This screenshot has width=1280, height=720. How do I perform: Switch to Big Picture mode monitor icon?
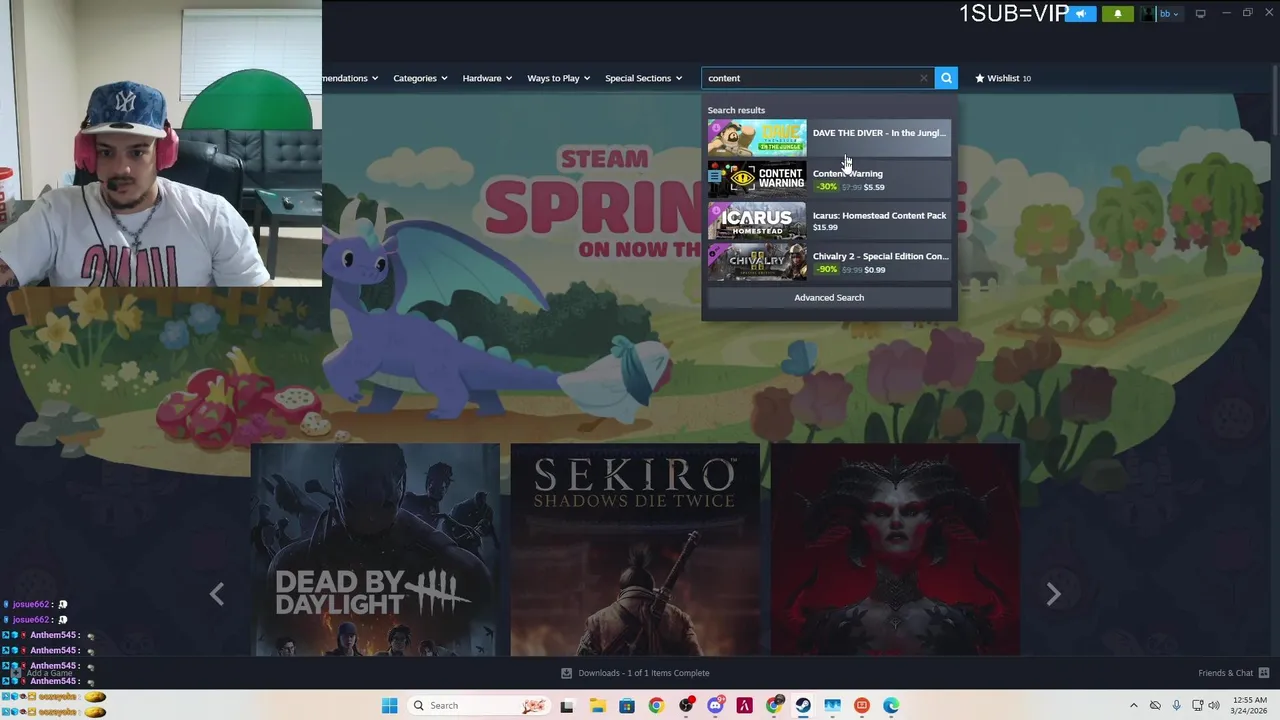(1200, 14)
